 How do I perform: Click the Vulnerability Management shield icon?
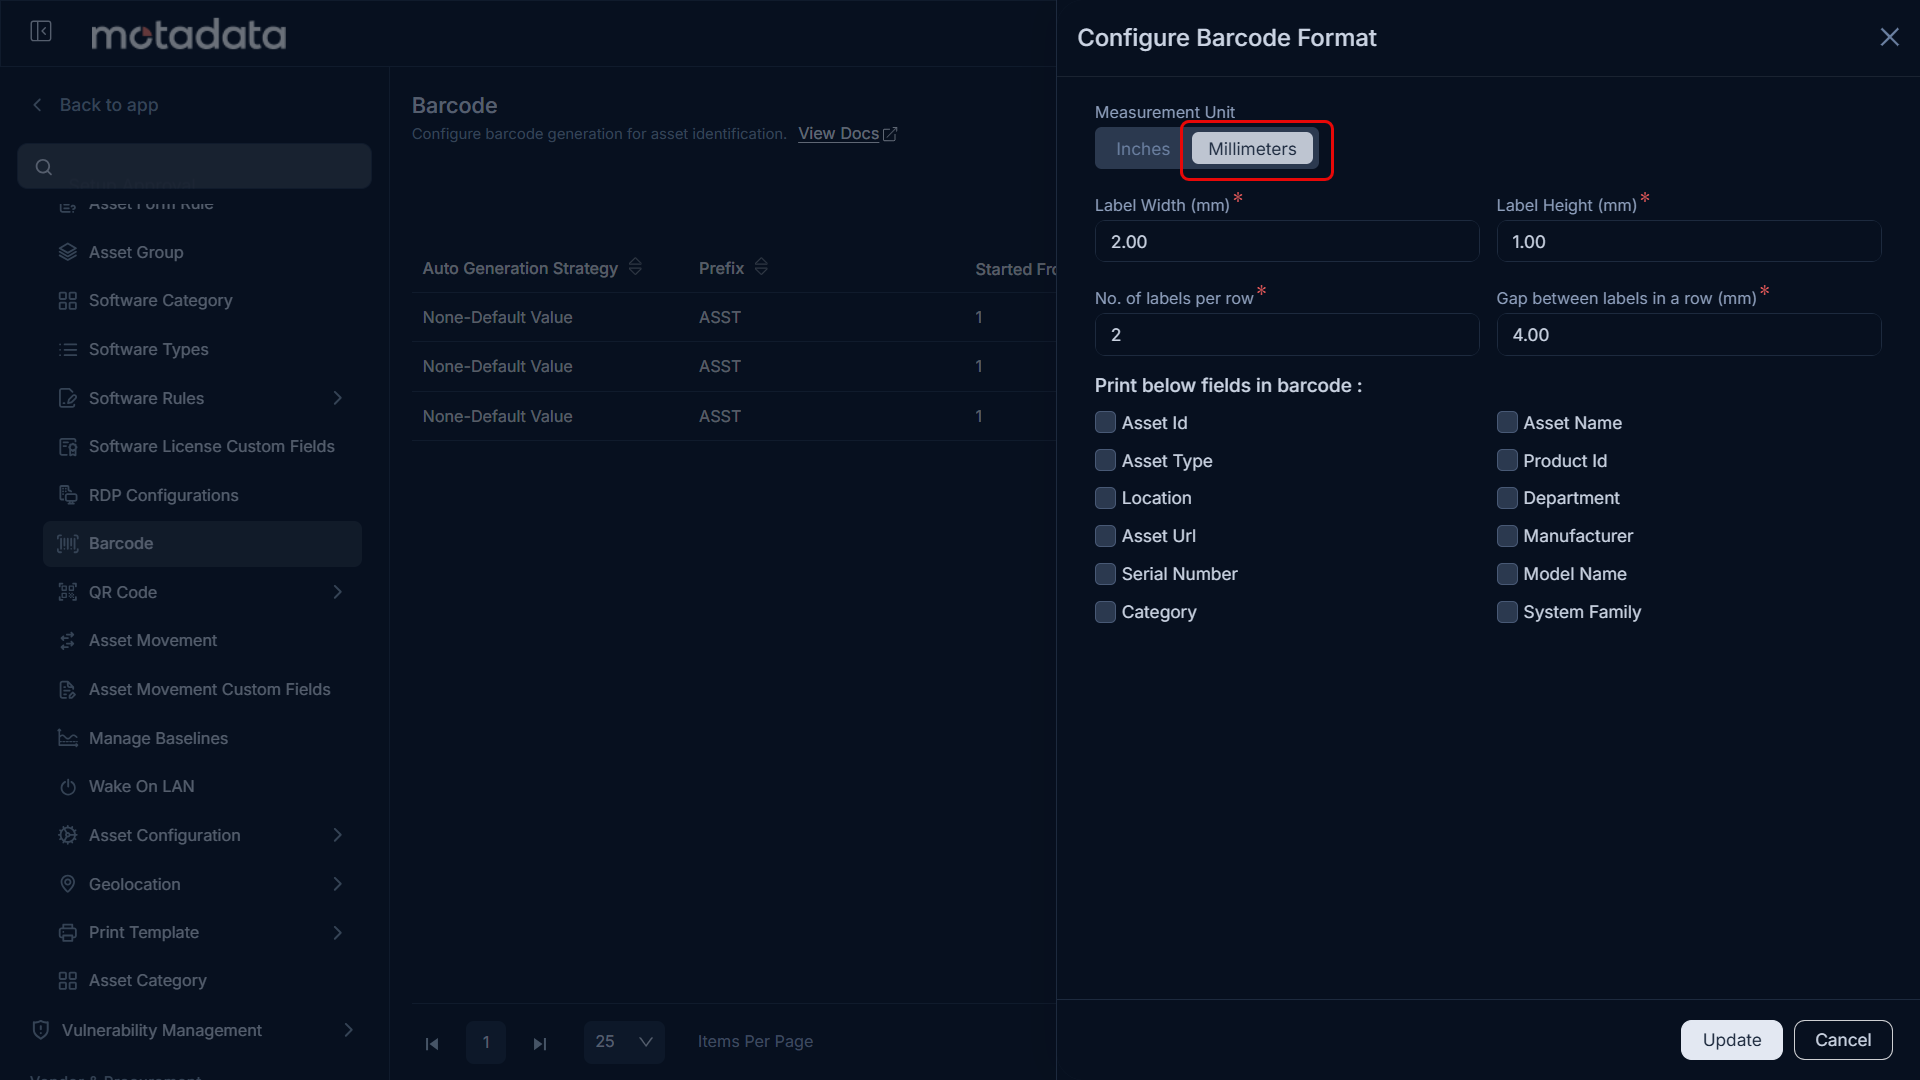[x=41, y=1030]
